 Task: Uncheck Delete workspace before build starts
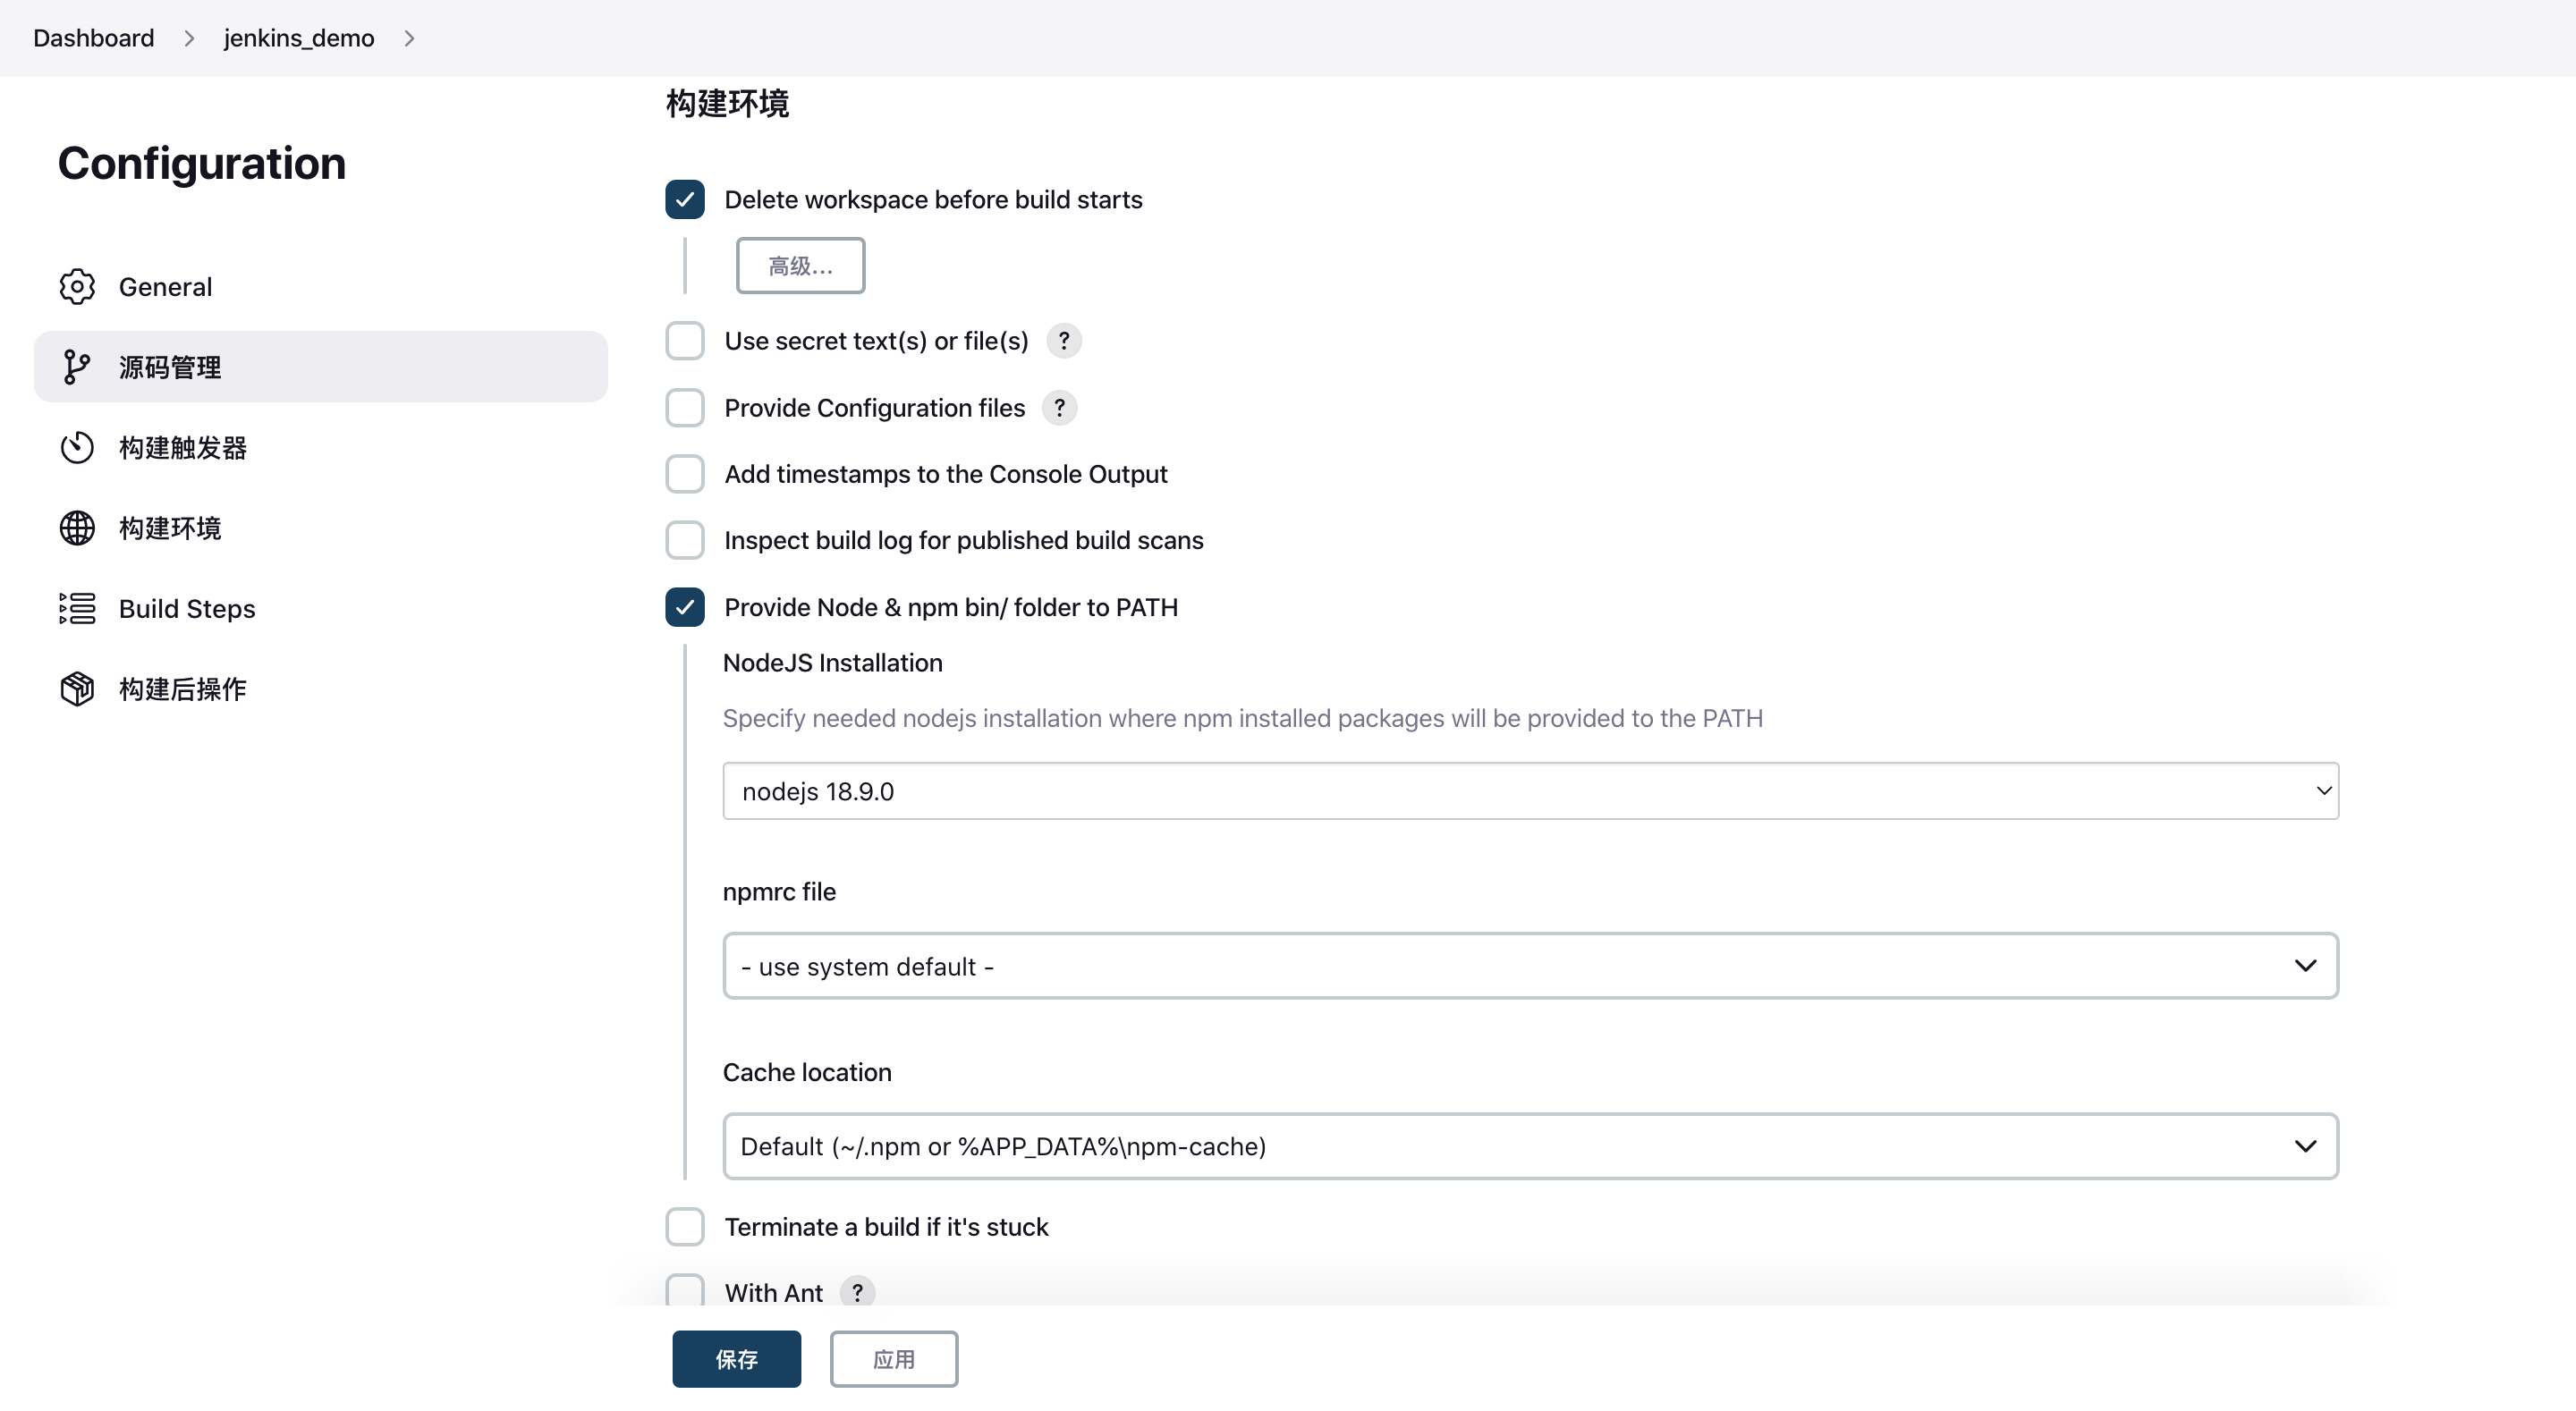(x=685, y=200)
